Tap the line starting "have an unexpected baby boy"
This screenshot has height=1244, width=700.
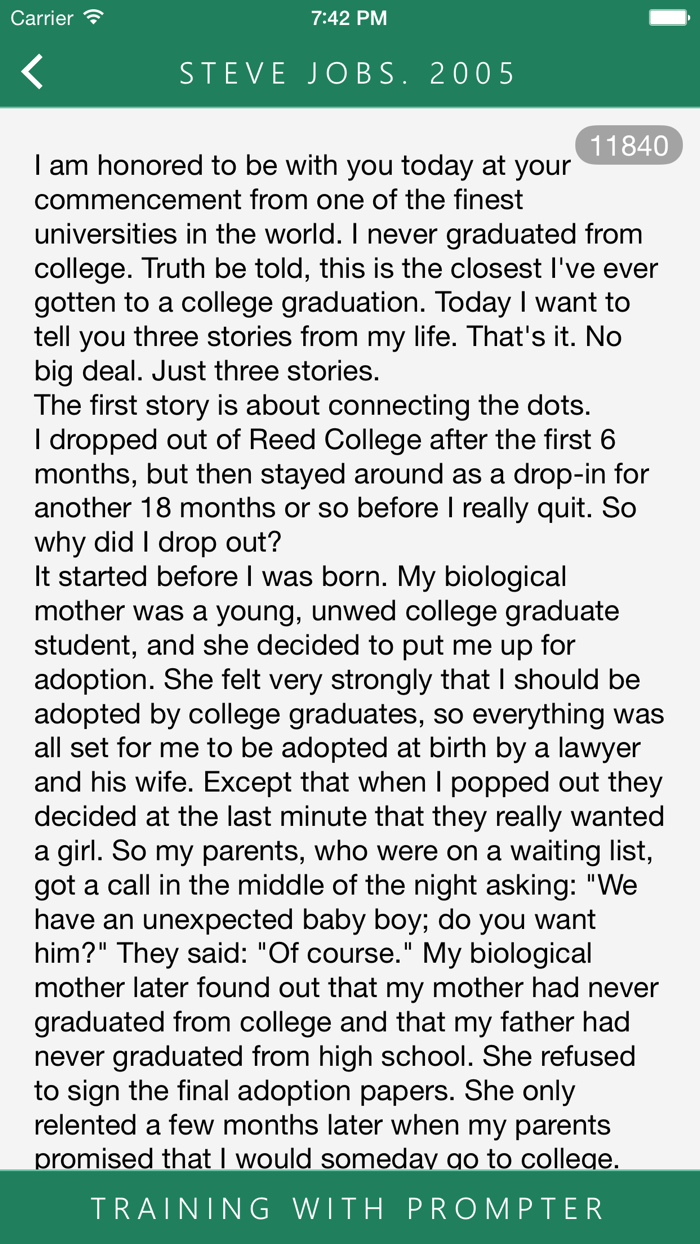(315, 919)
